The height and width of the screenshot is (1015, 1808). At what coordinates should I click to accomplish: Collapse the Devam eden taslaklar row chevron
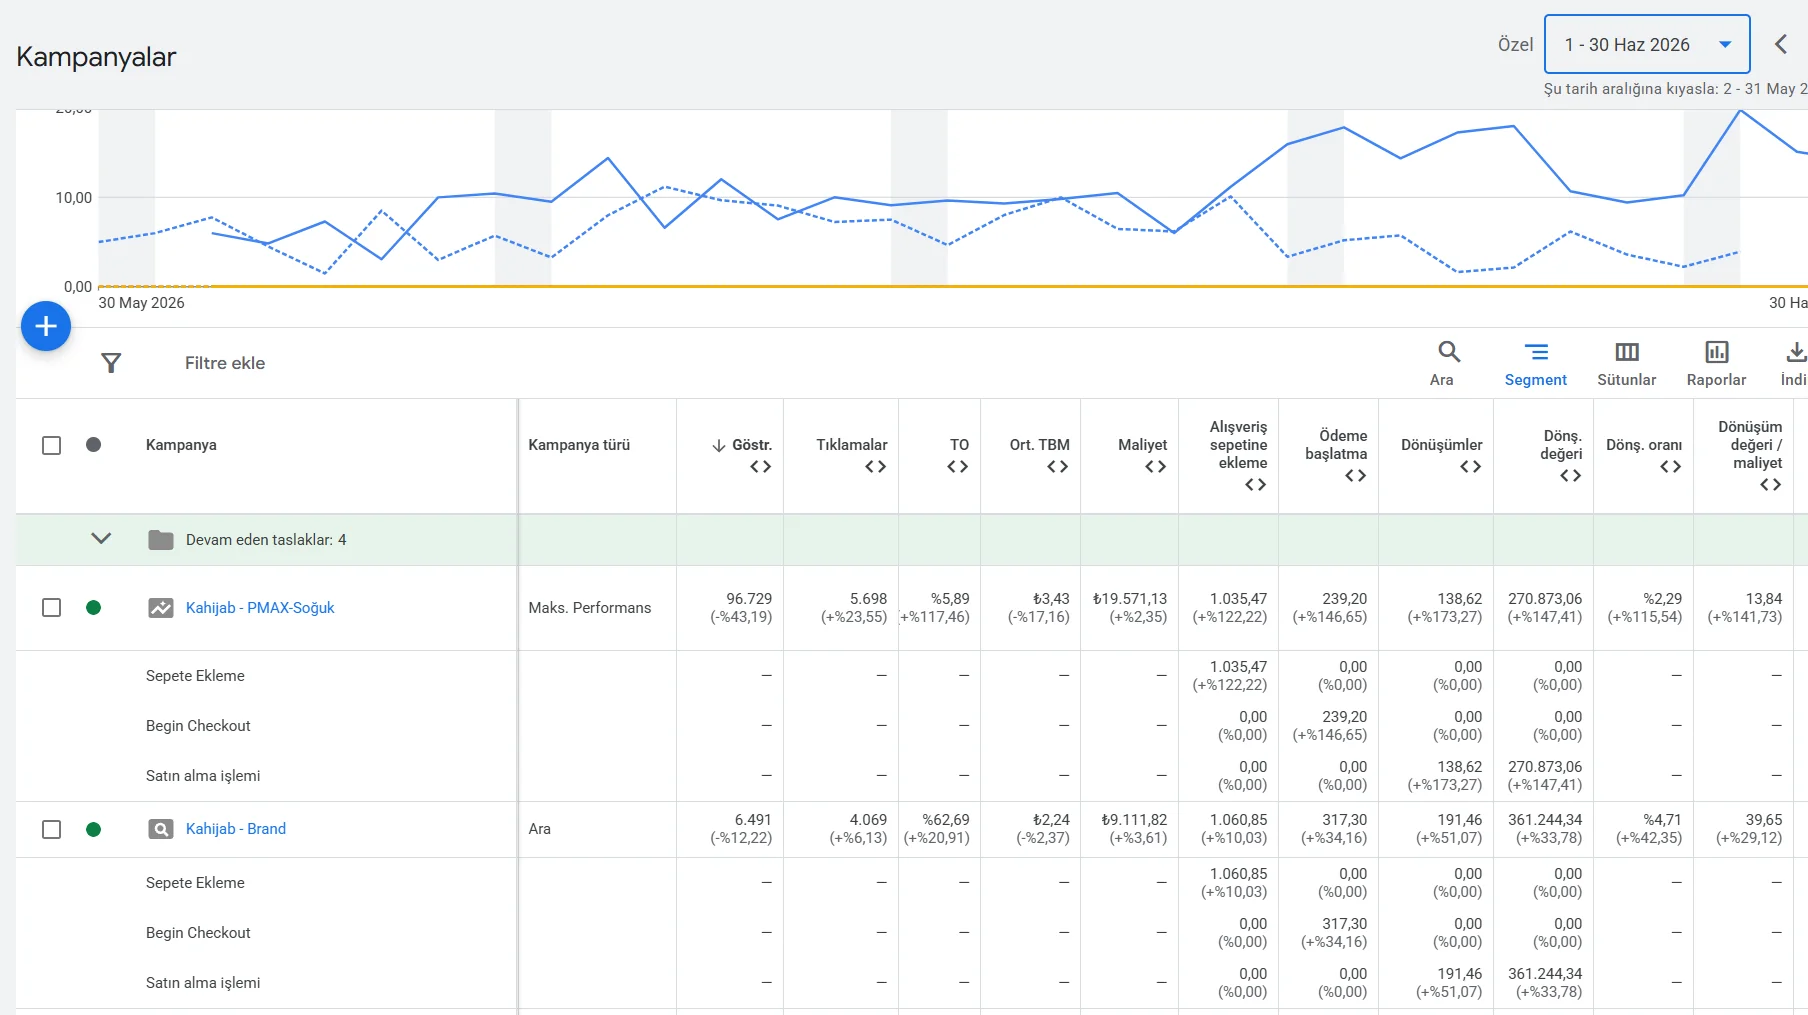tap(101, 538)
